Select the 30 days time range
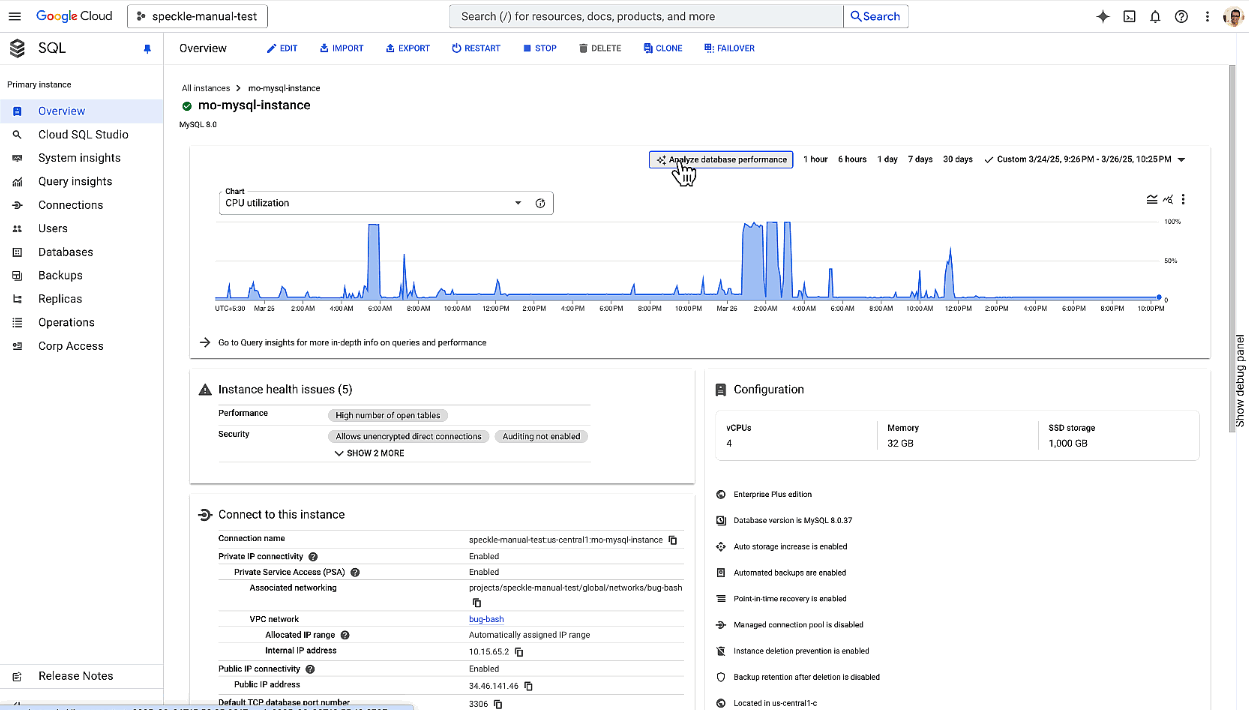The image size is (1249, 710). coord(957,159)
